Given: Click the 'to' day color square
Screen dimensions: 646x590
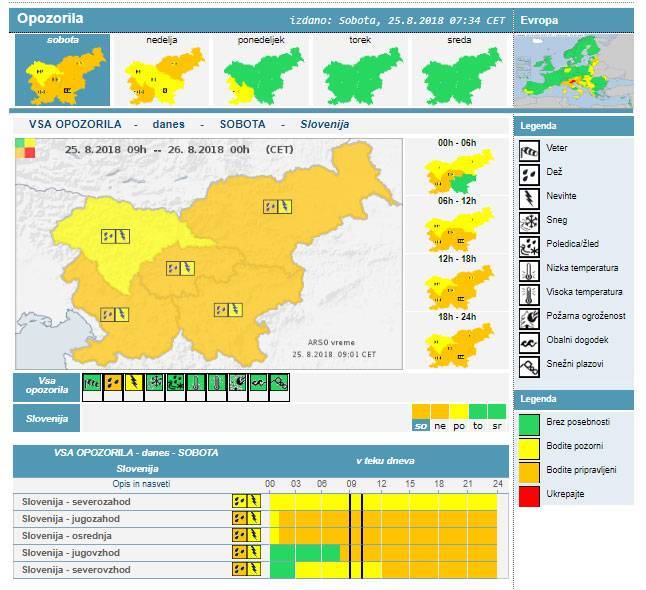Looking at the screenshot, I should pyautogui.click(x=478, y=412).
